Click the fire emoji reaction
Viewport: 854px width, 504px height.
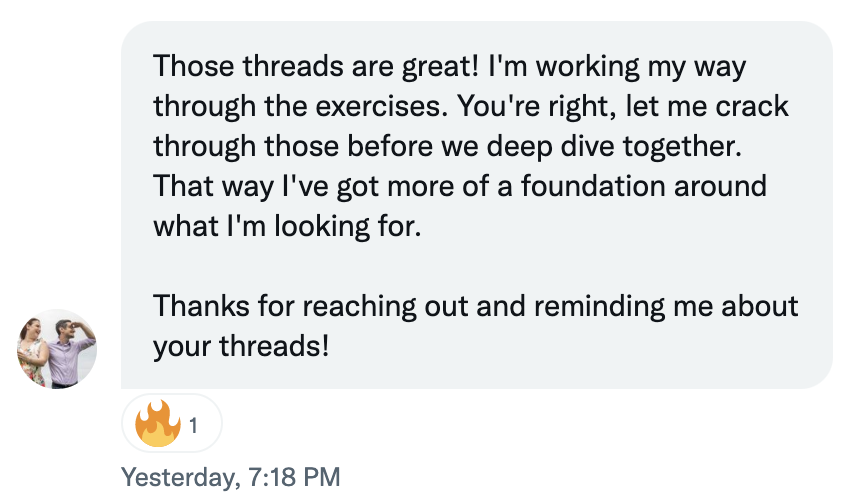(x=157, y=424)
